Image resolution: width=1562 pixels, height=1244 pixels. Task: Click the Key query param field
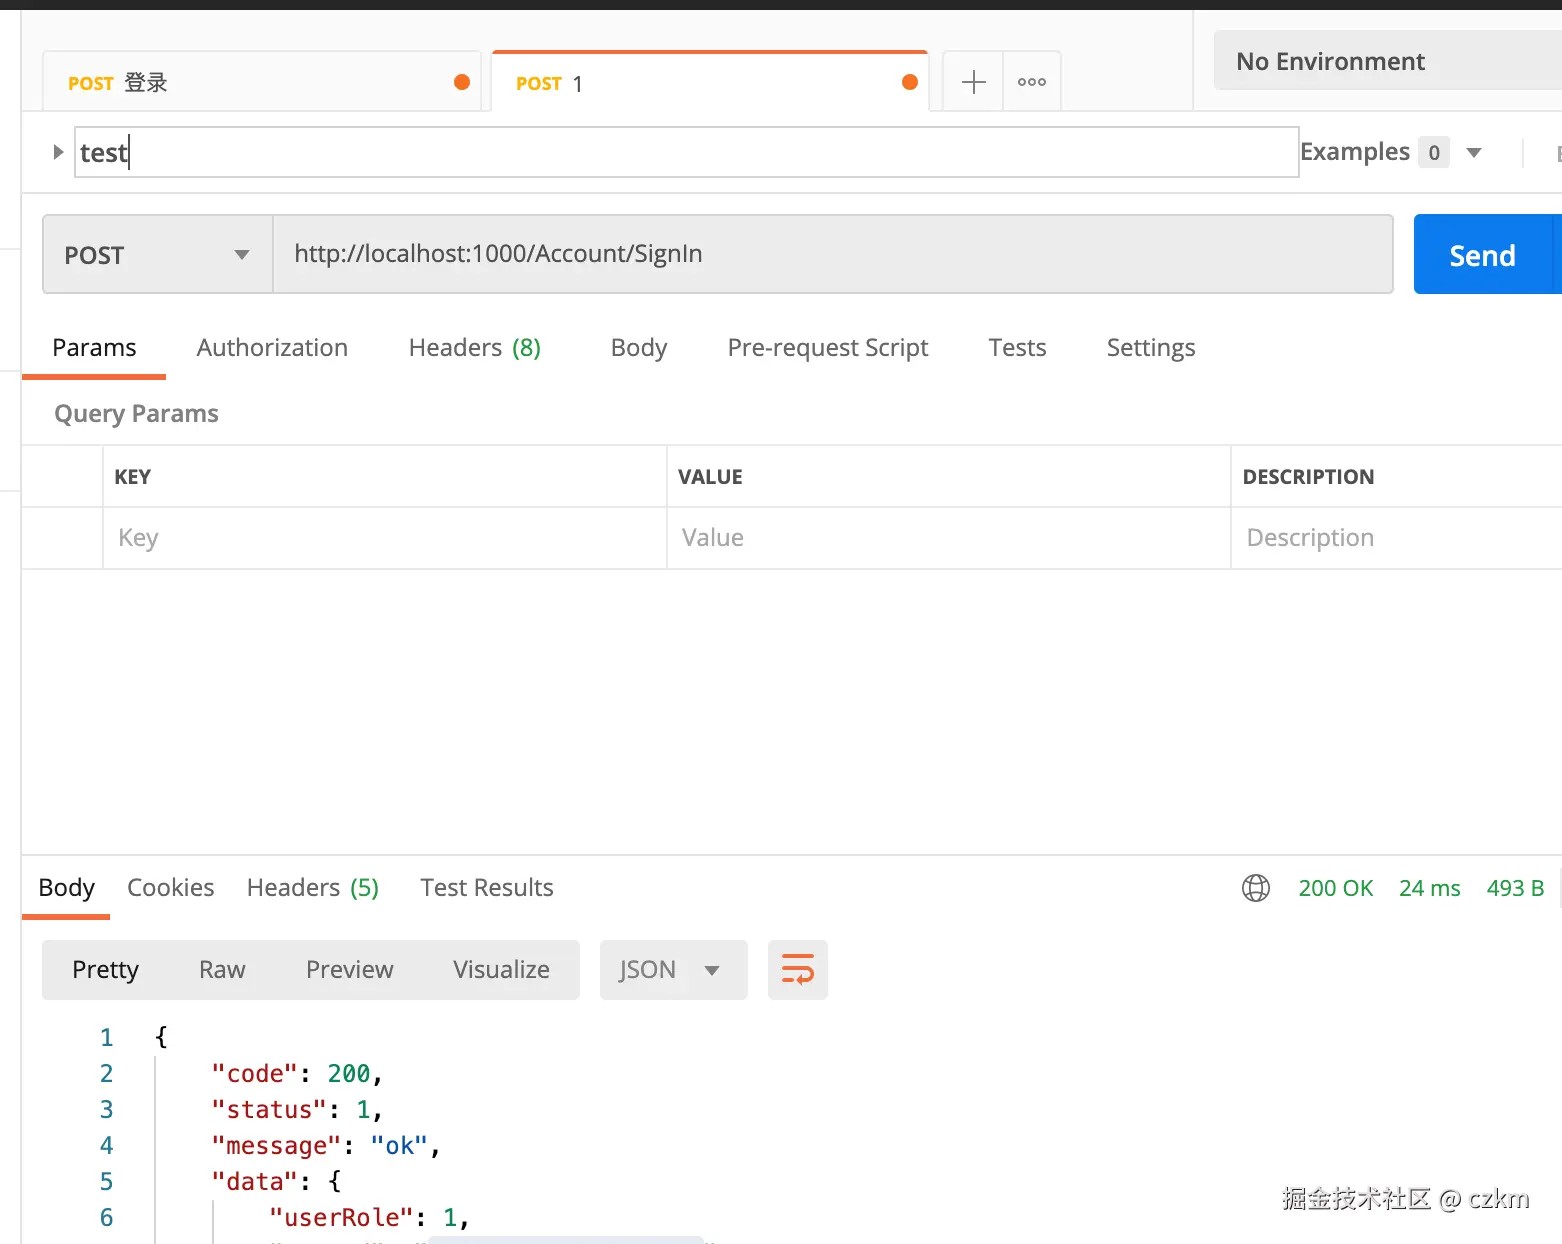384,538
